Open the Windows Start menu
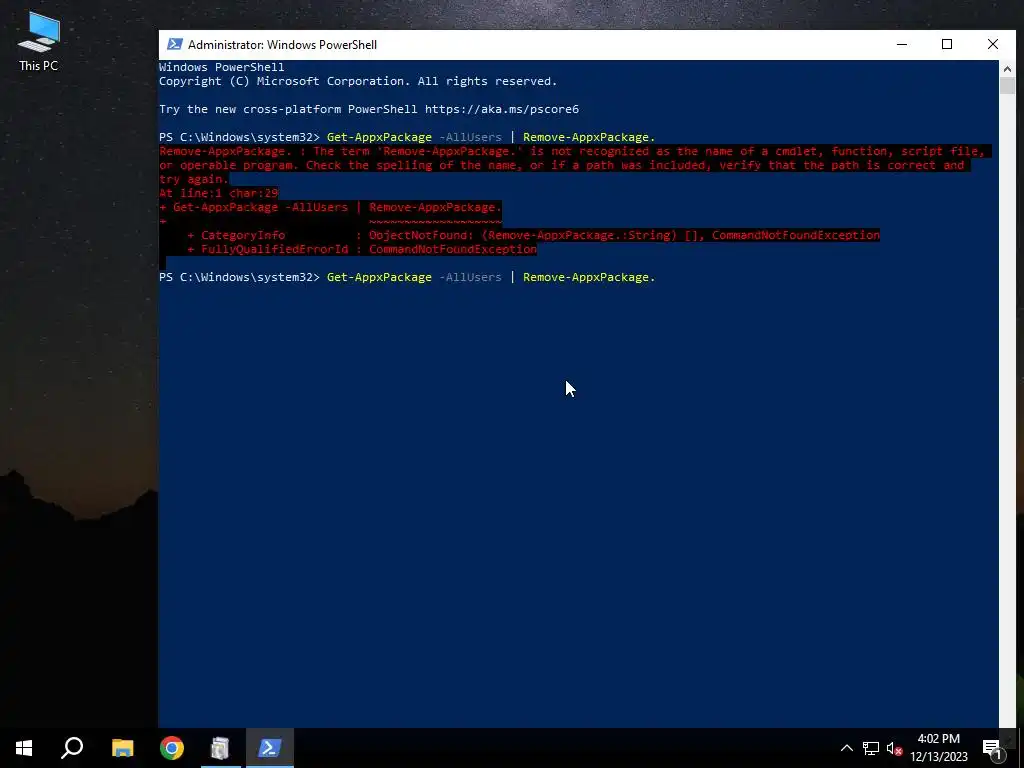The height and width of the screenshot is (768, 1024). point(24,748)
